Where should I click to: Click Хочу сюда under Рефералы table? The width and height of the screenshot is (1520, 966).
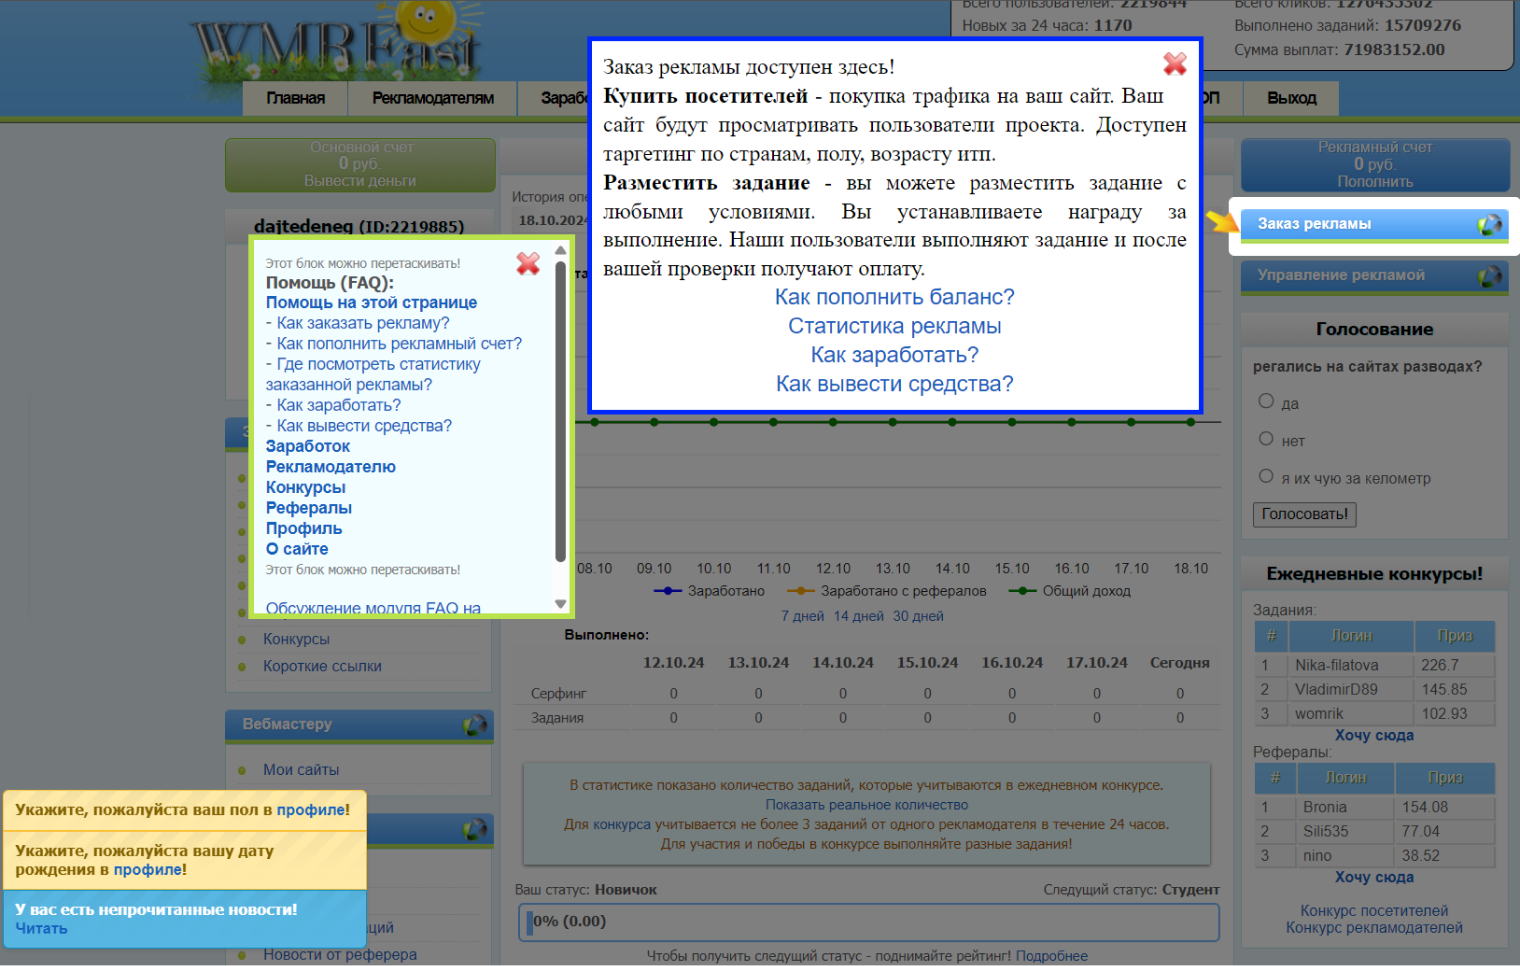1374,877
